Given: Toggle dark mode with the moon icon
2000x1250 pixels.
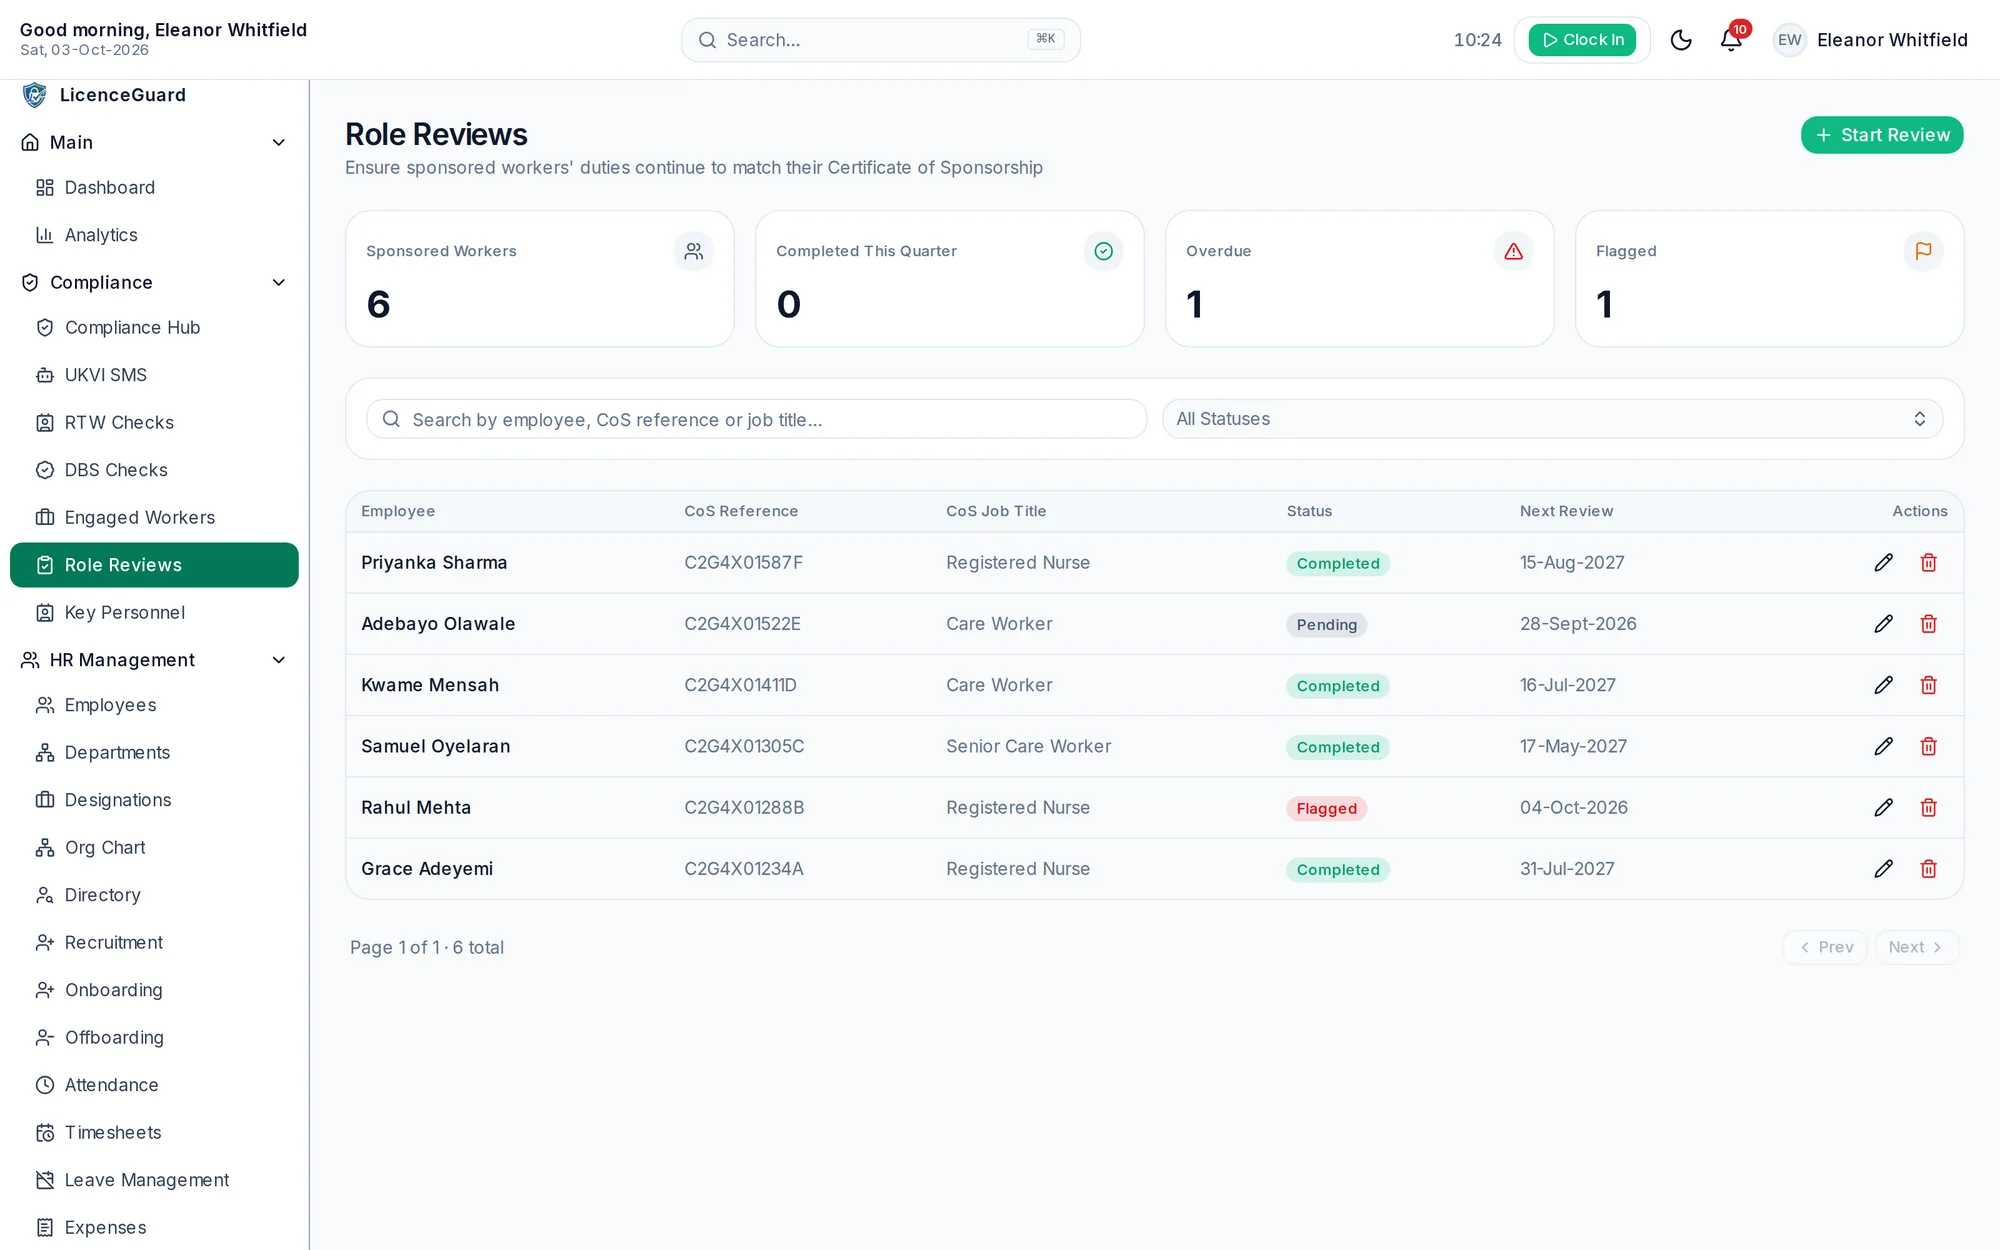Looking at the screenshot, I should (1681, 40).
